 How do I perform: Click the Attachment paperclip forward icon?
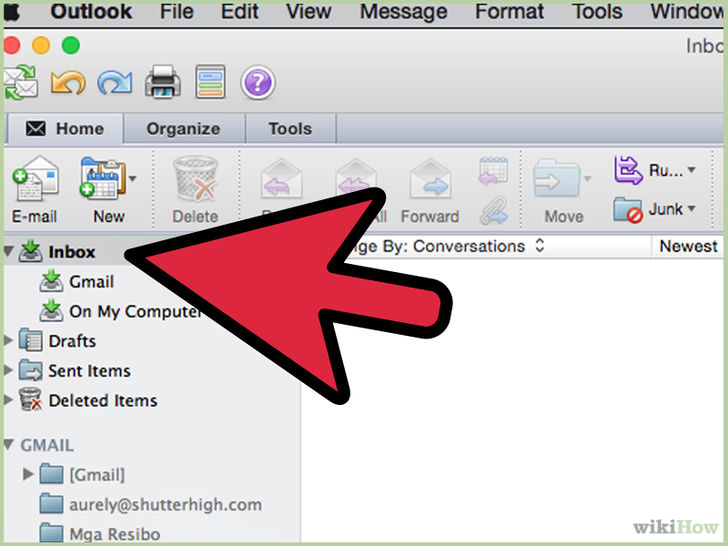point(493,210)
